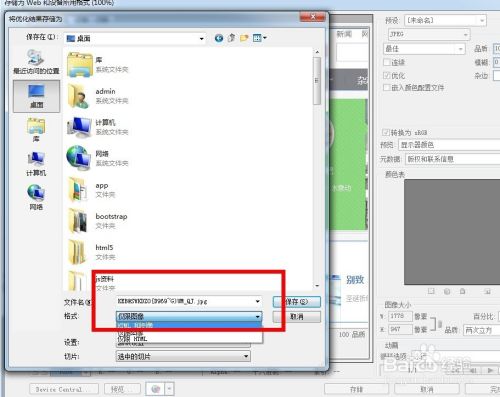Click the 保存 button

click(297, 302)
